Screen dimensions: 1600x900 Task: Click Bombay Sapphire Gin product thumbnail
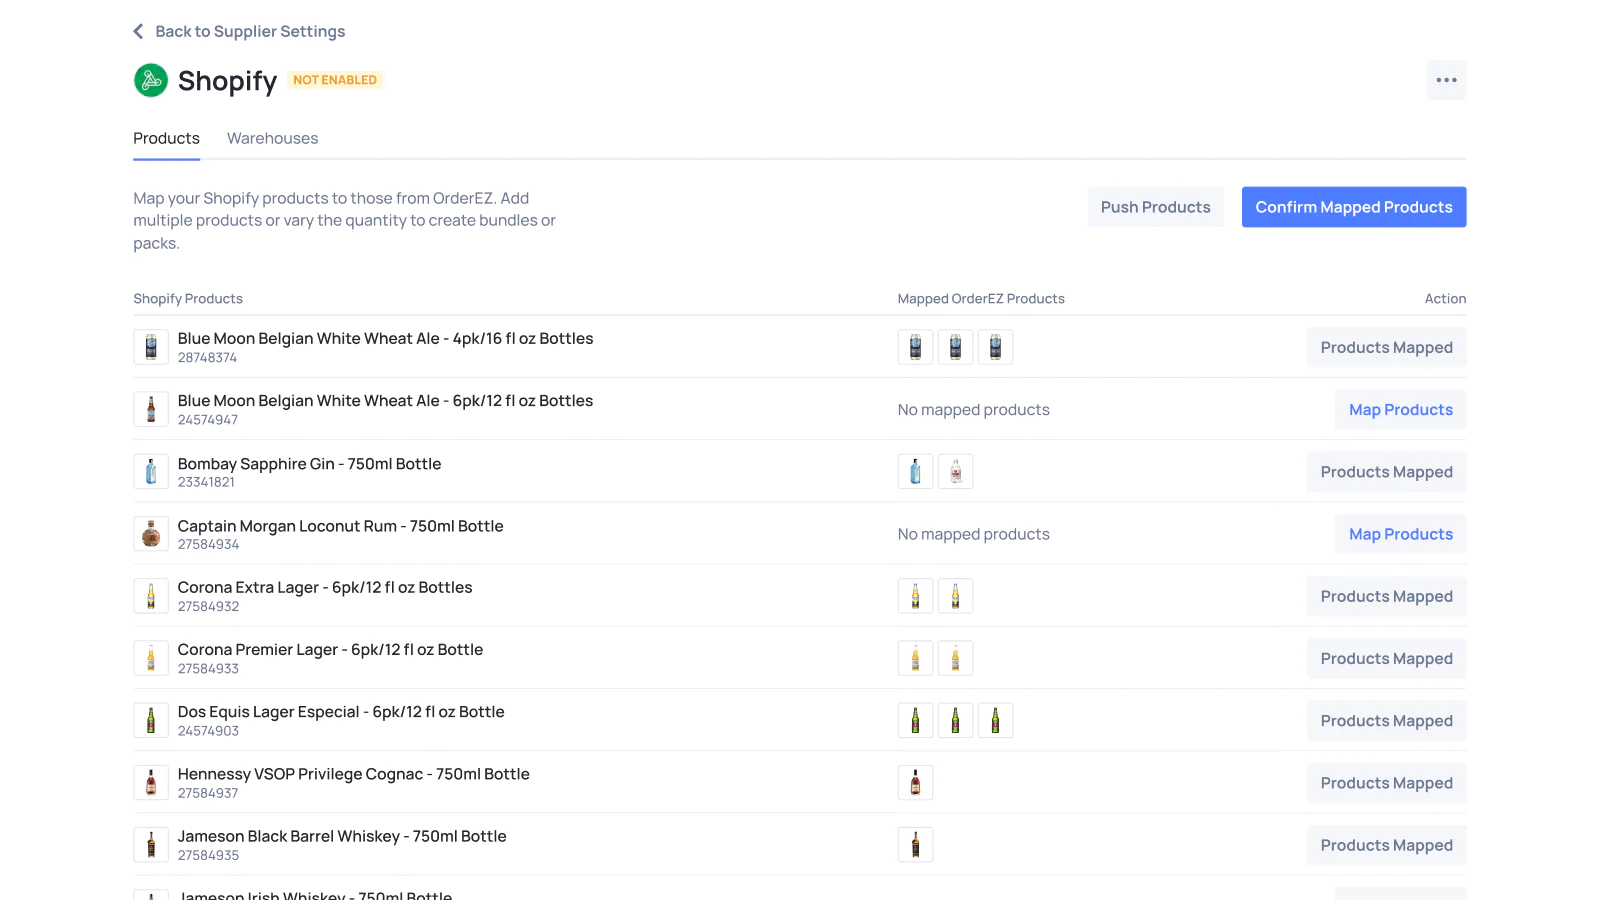(x=151, y=472)
